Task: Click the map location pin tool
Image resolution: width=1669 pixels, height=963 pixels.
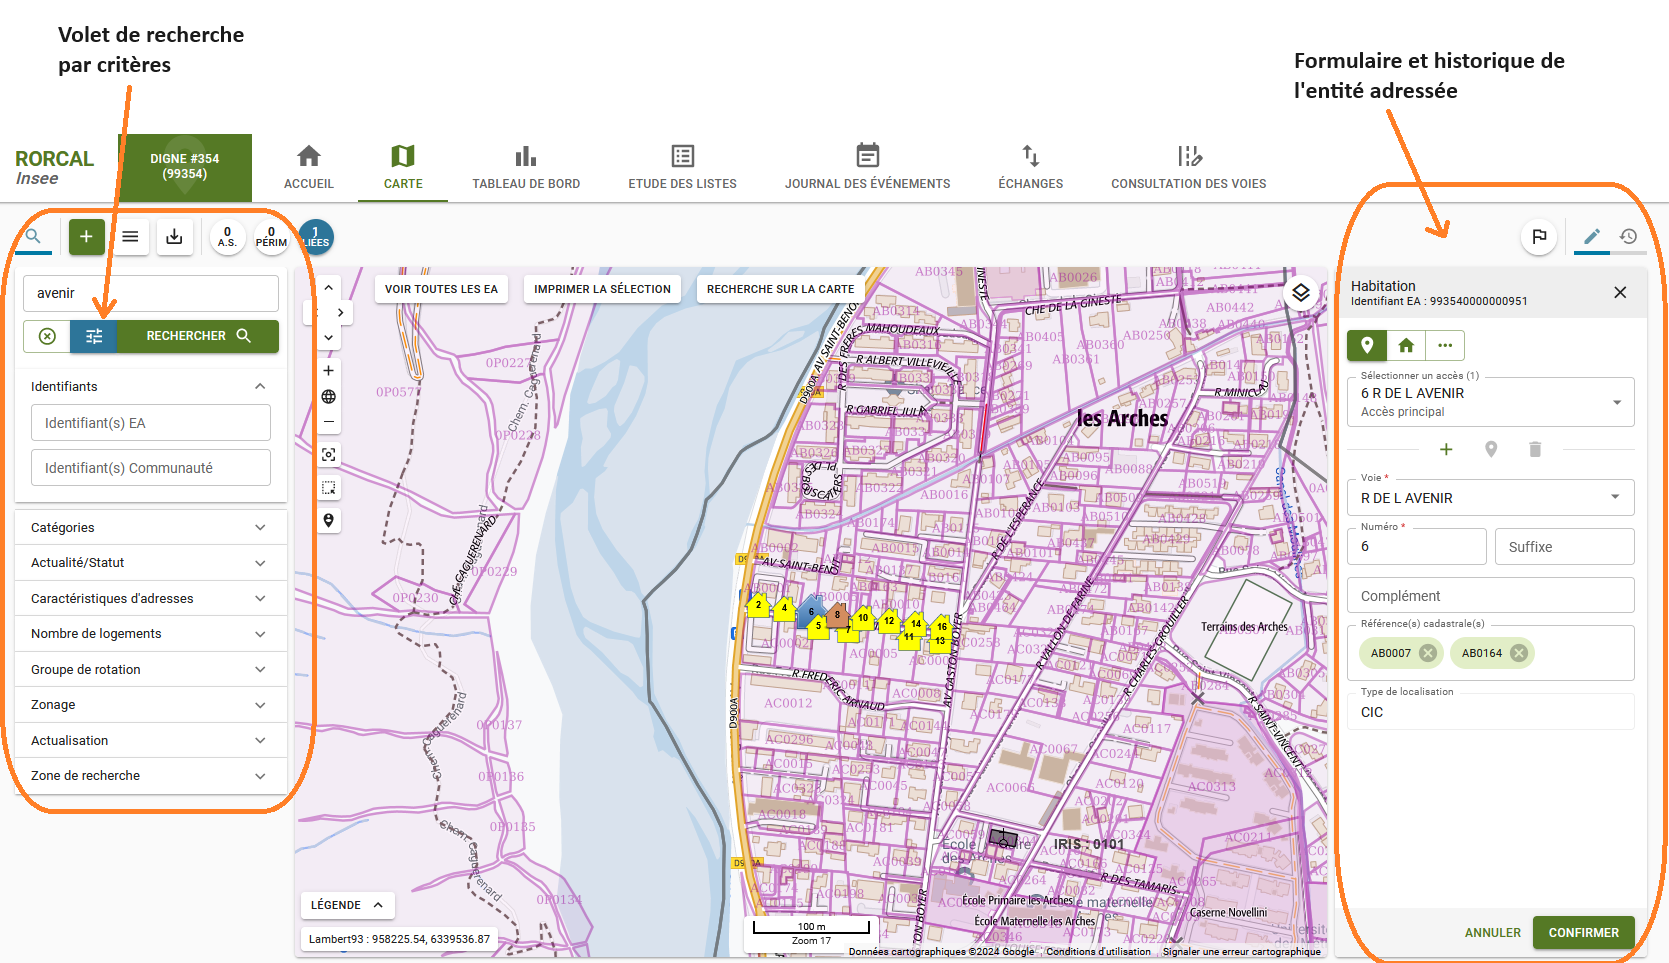Action: pos(328,521)
